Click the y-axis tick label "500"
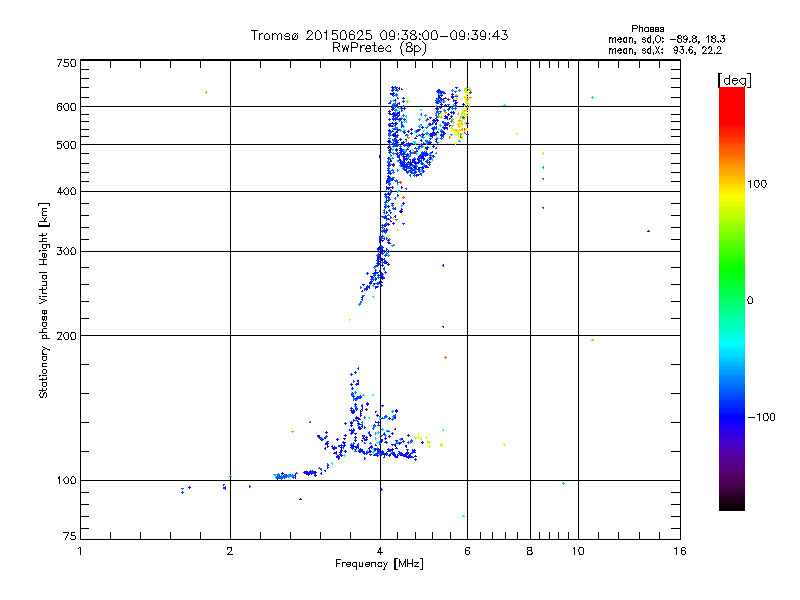800x600 pixels. (66, 145)
